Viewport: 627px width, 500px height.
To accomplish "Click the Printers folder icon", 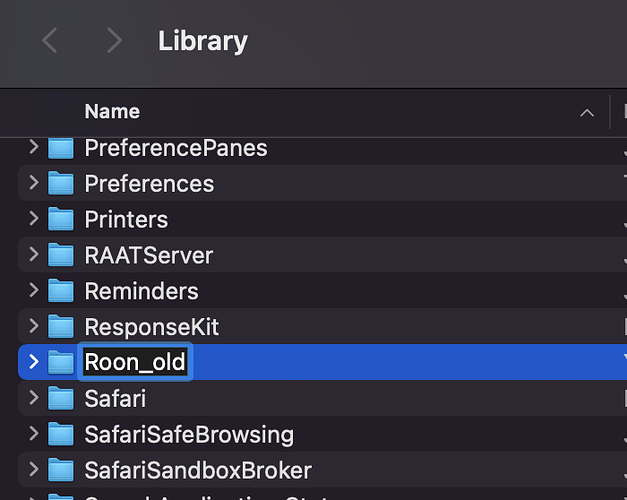I will coord(62,220).
